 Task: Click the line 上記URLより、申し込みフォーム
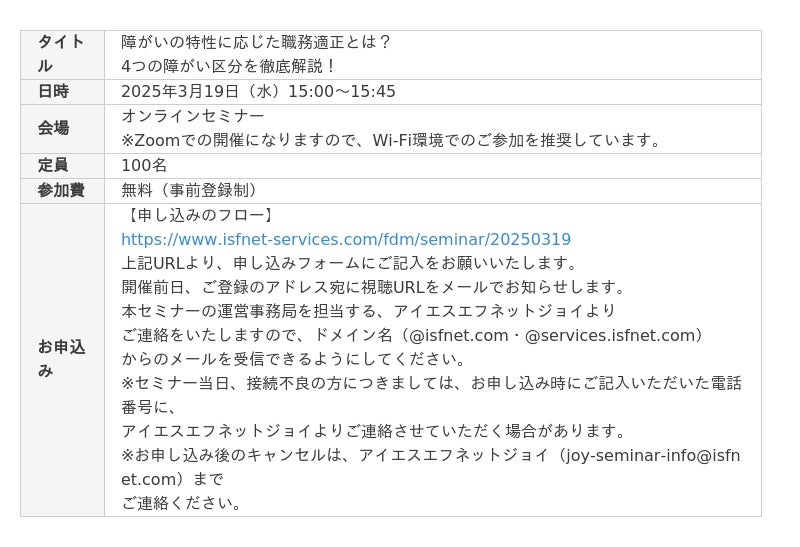click(349, 263)
